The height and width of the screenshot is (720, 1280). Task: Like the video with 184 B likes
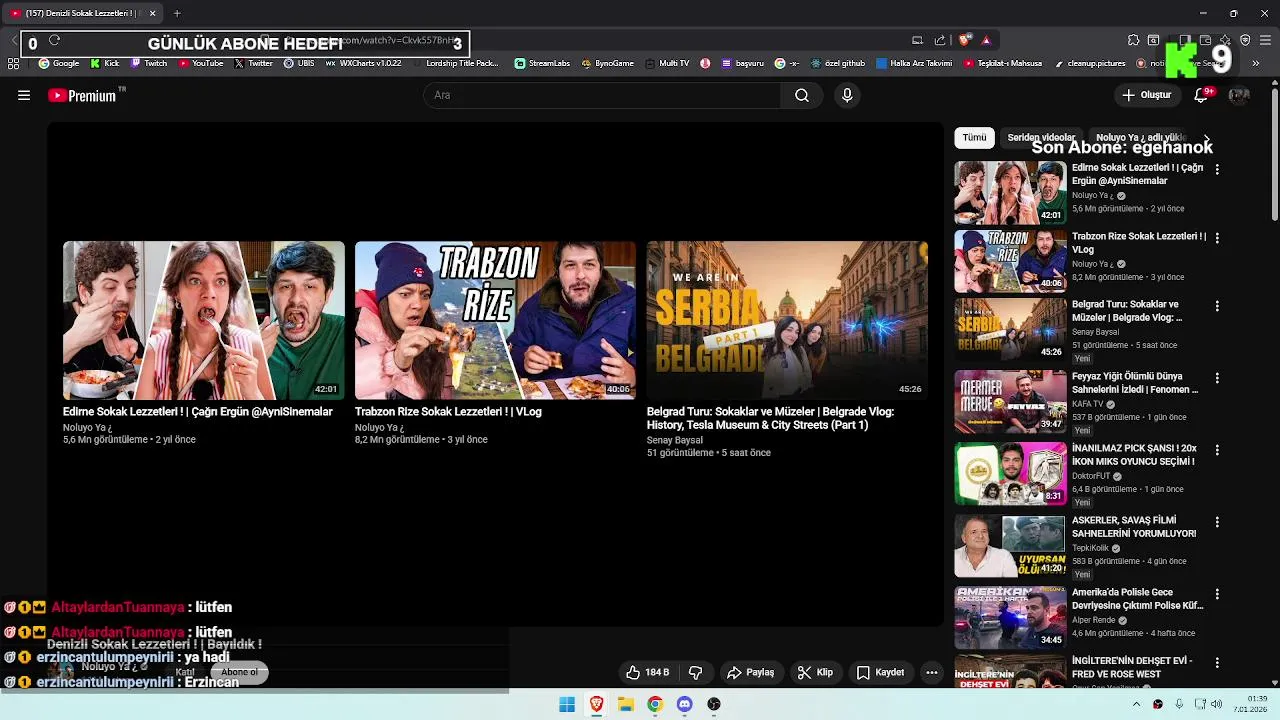[647, 672]
